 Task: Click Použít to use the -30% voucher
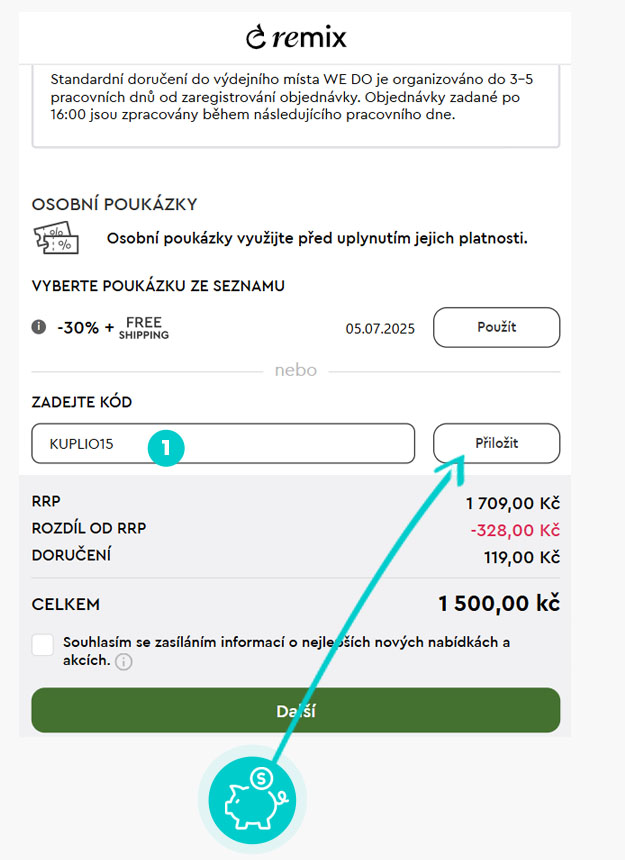point(497,327)
